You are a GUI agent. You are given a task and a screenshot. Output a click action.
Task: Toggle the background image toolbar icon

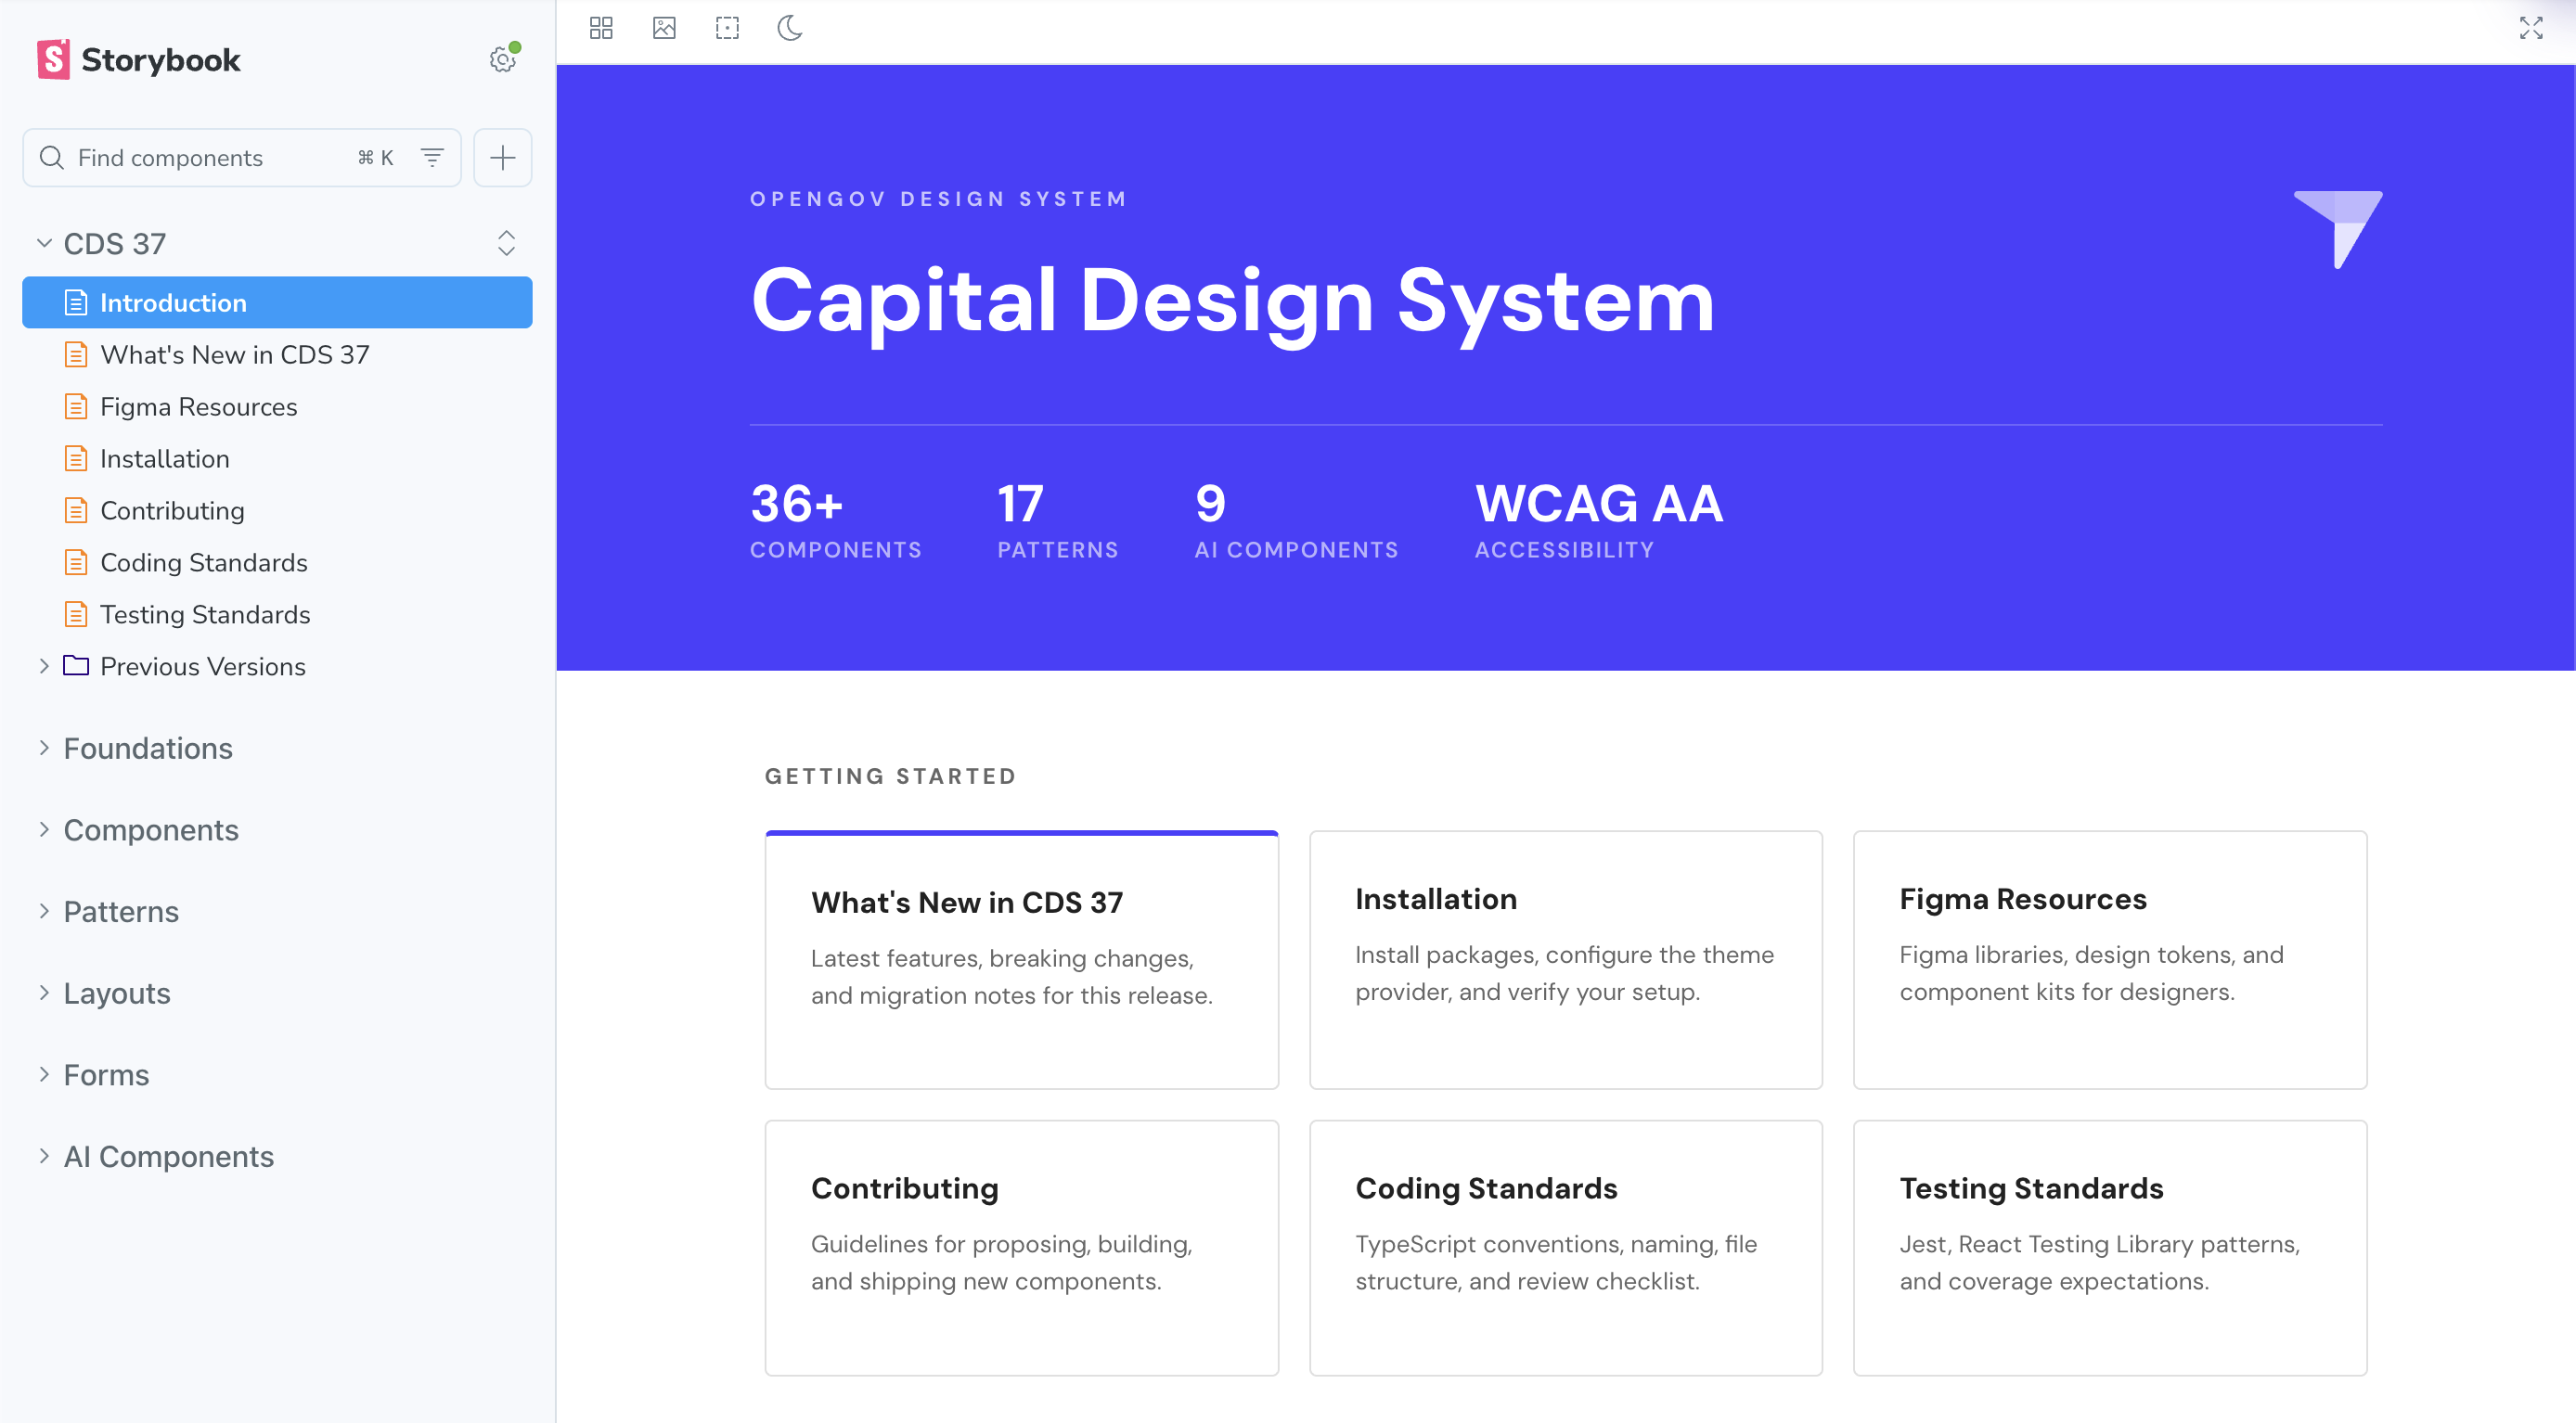(x=664, y=28)
